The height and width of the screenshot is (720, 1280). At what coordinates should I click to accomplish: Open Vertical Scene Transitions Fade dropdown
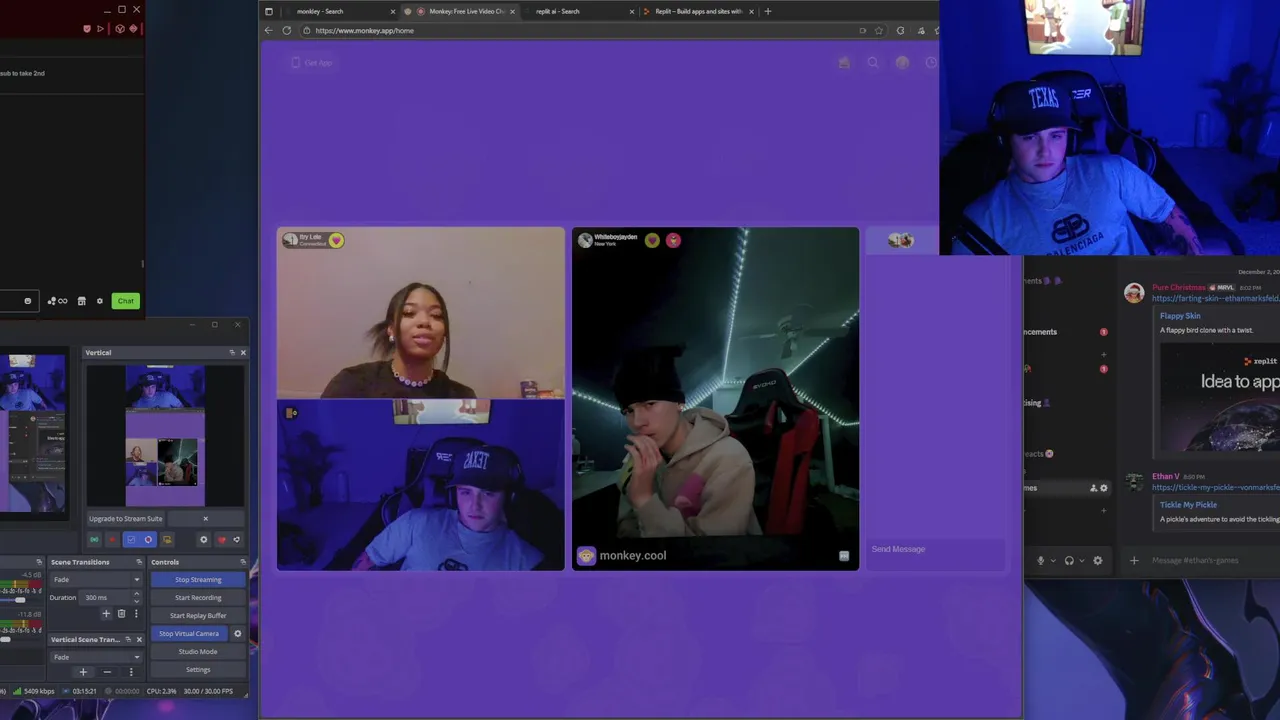(x=96, y=657)
